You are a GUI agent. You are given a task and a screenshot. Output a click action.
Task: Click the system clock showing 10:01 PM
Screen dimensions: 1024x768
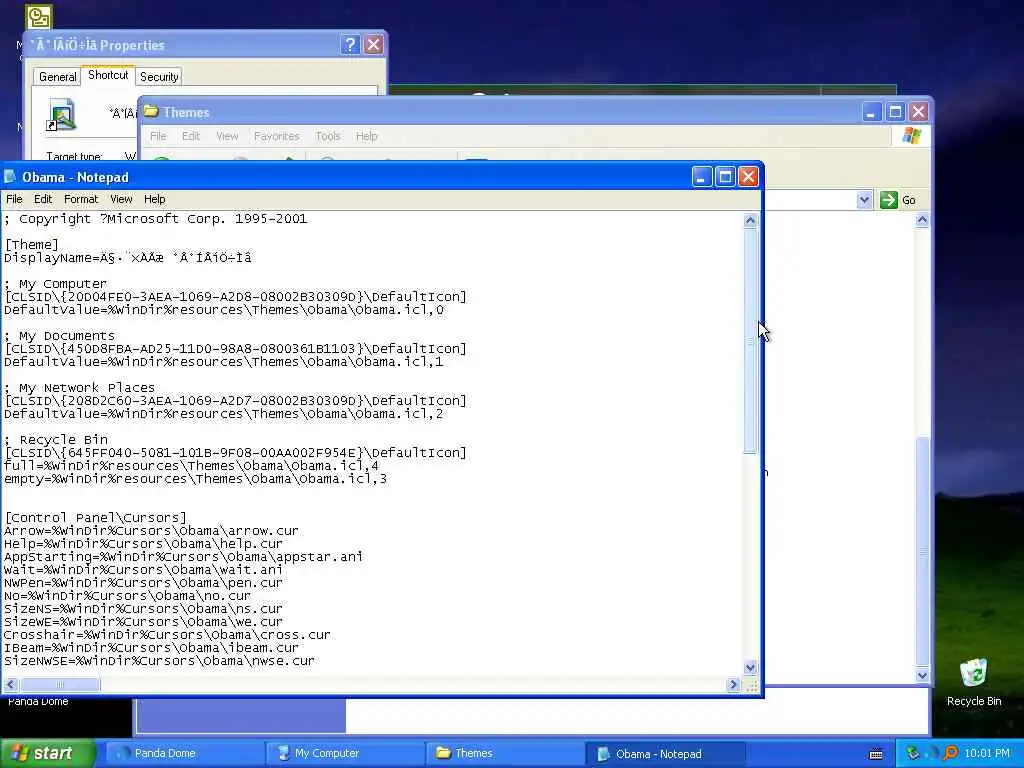(x=987, y=753)
